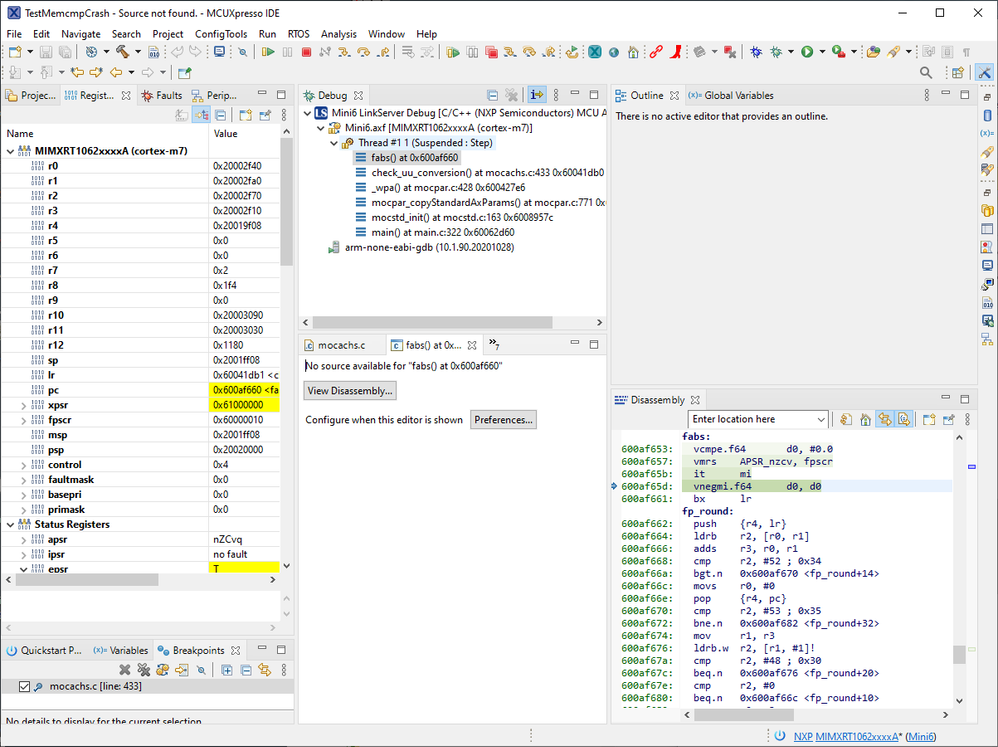
Task: Click the Registers view vertical scrollbar
Action: point(286,201)
